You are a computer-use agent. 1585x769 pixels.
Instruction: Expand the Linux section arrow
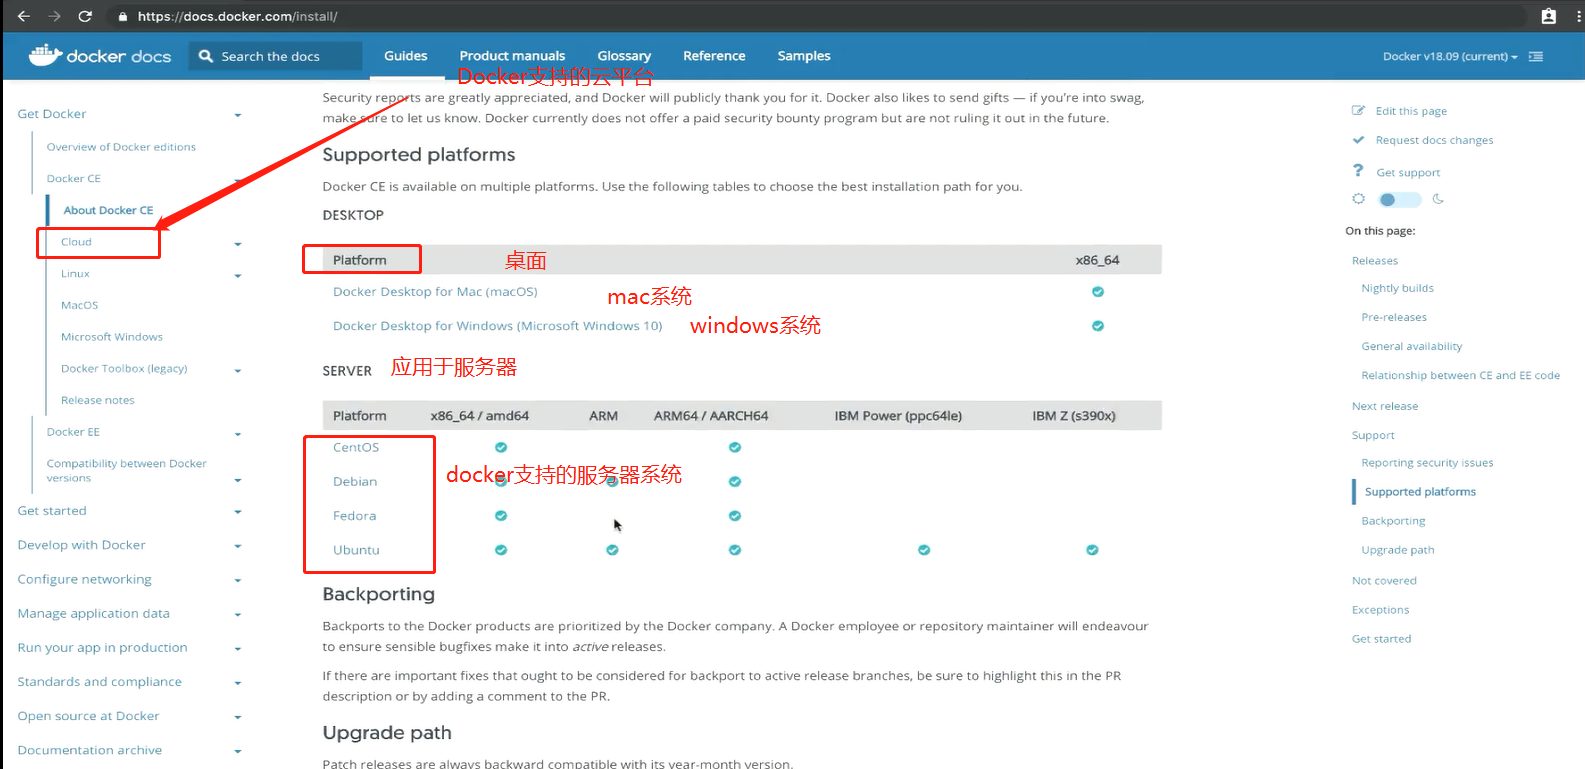tap(238, 276)
